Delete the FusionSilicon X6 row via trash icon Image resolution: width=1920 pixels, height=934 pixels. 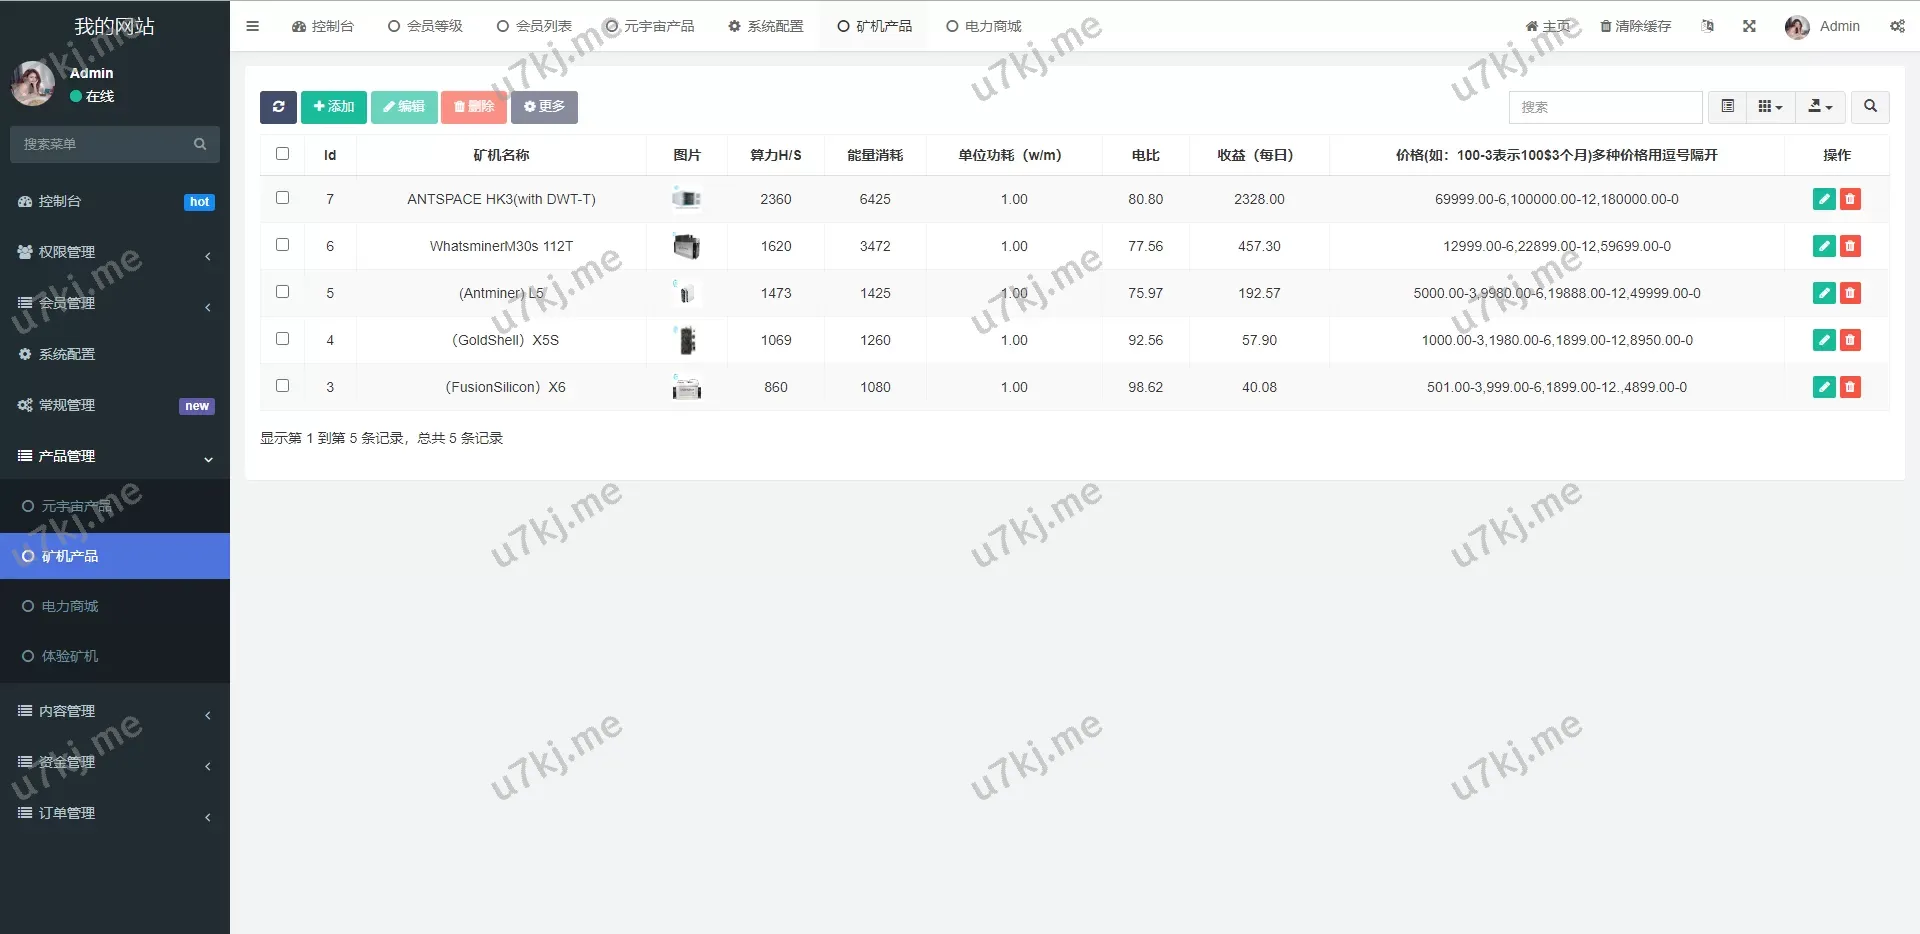(1850, 387)
